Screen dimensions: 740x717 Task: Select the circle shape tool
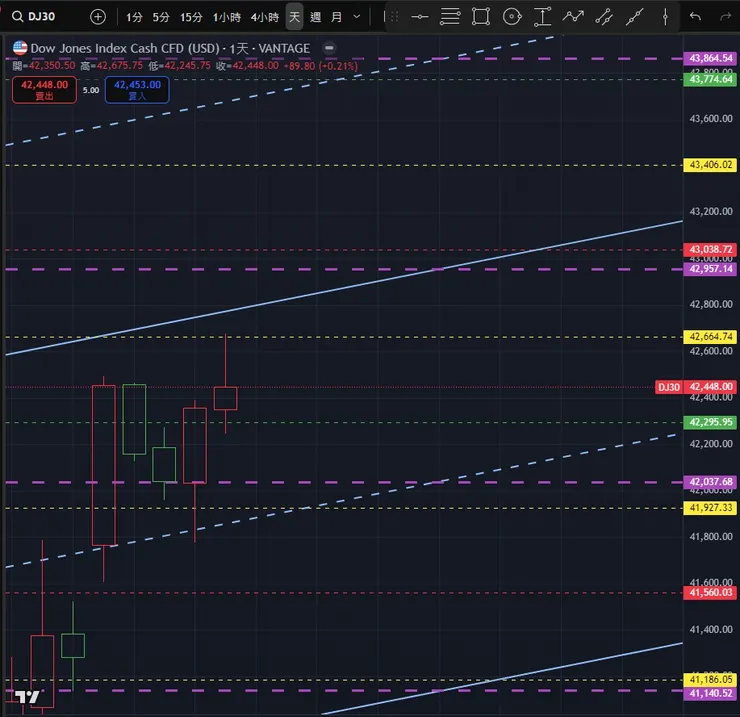tap(512, 17)
